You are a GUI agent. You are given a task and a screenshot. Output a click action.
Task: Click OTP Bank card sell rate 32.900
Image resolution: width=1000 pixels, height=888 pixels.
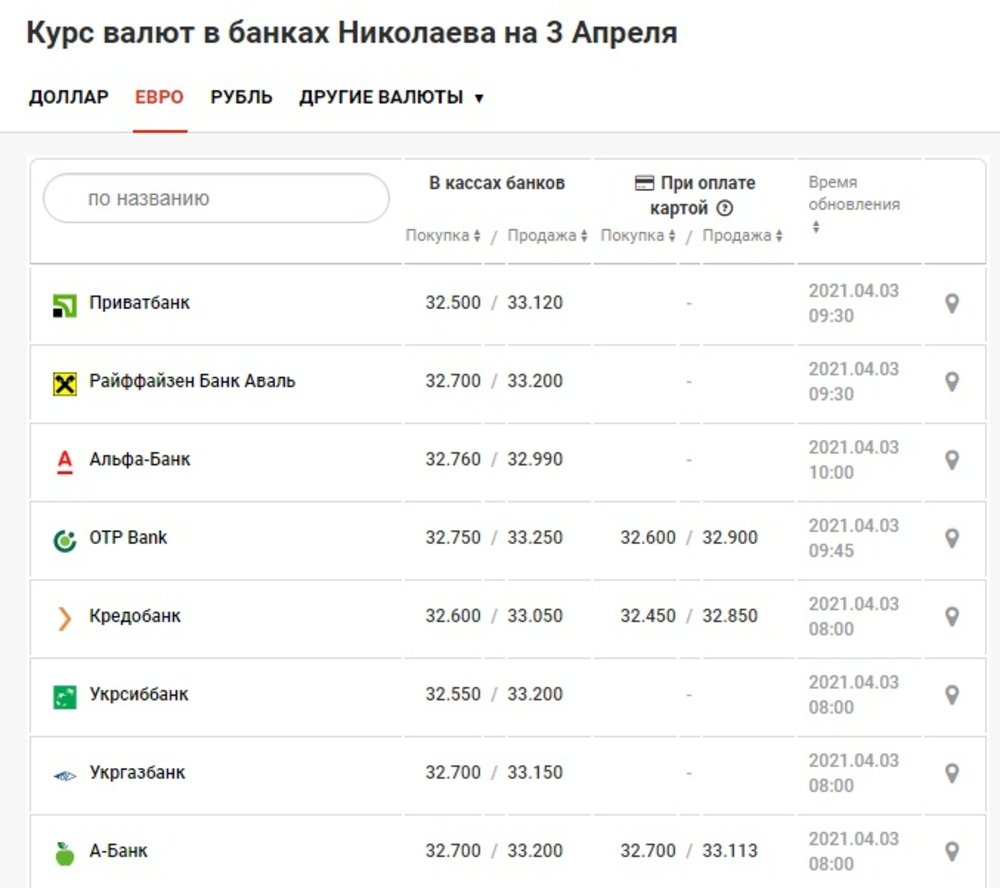pos(730,538)
